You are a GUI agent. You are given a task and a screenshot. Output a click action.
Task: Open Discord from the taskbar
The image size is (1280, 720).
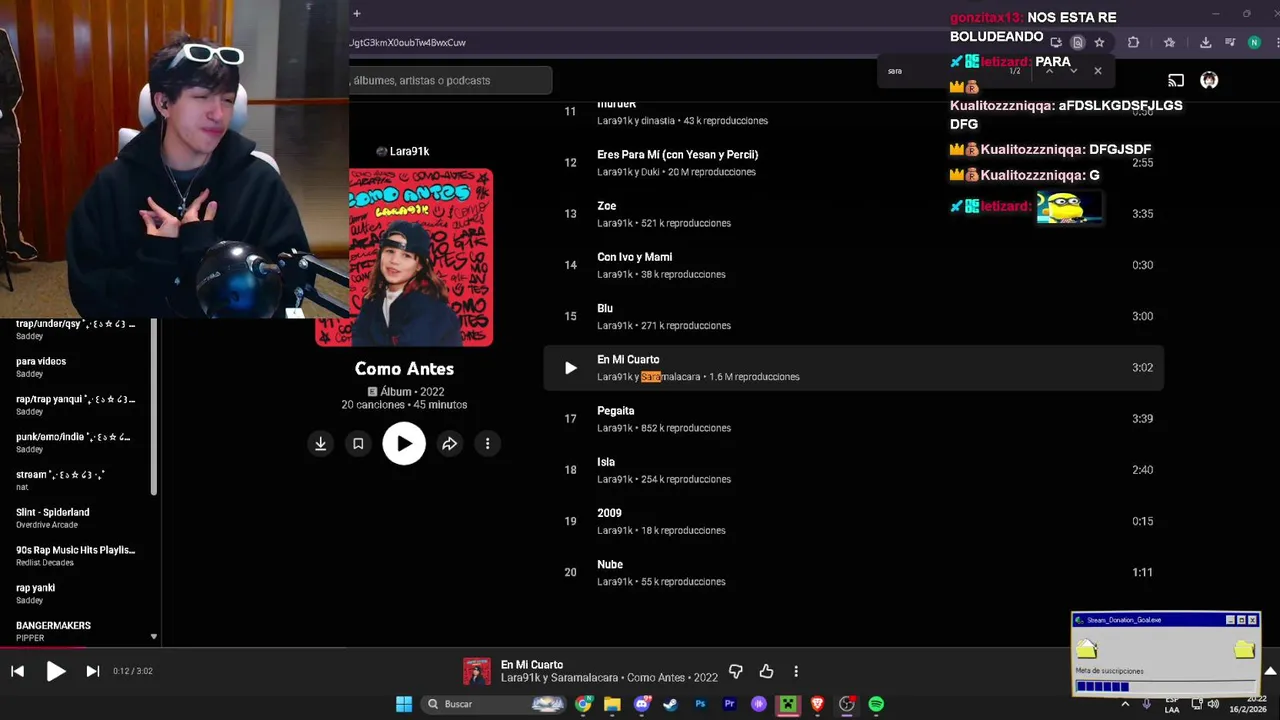642,704
